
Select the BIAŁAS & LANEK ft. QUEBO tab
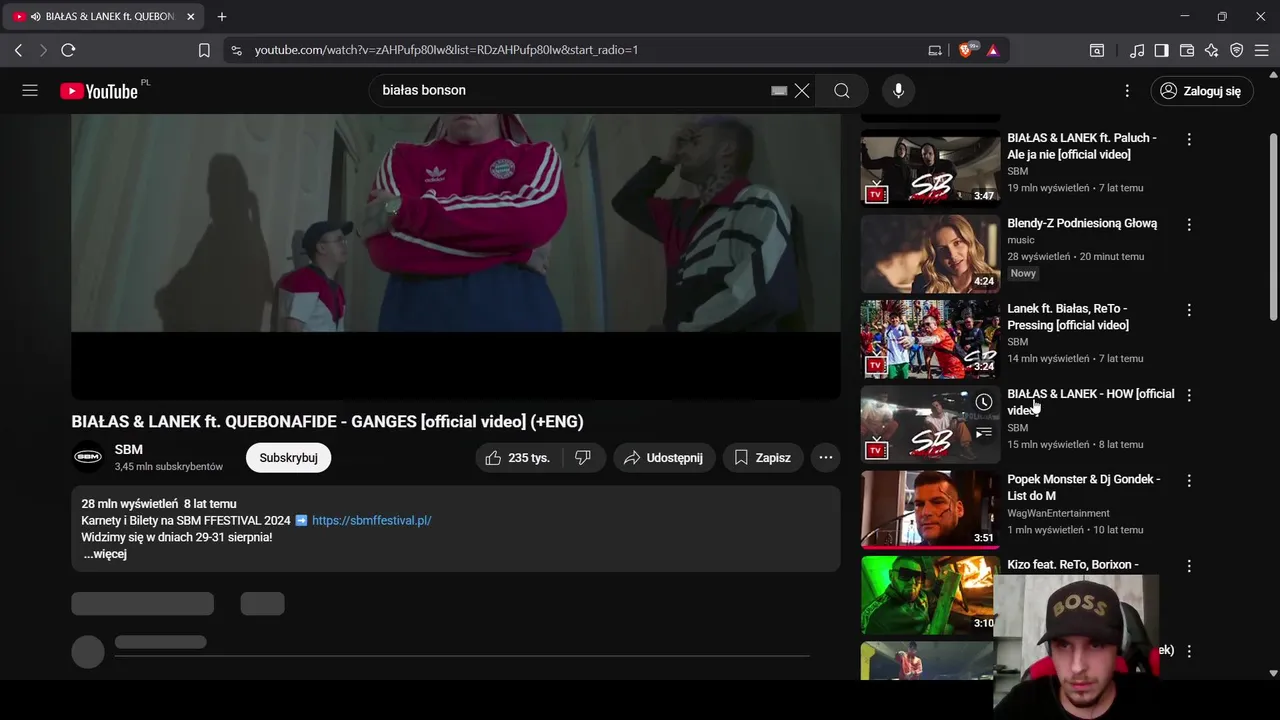tap(103, 17)
